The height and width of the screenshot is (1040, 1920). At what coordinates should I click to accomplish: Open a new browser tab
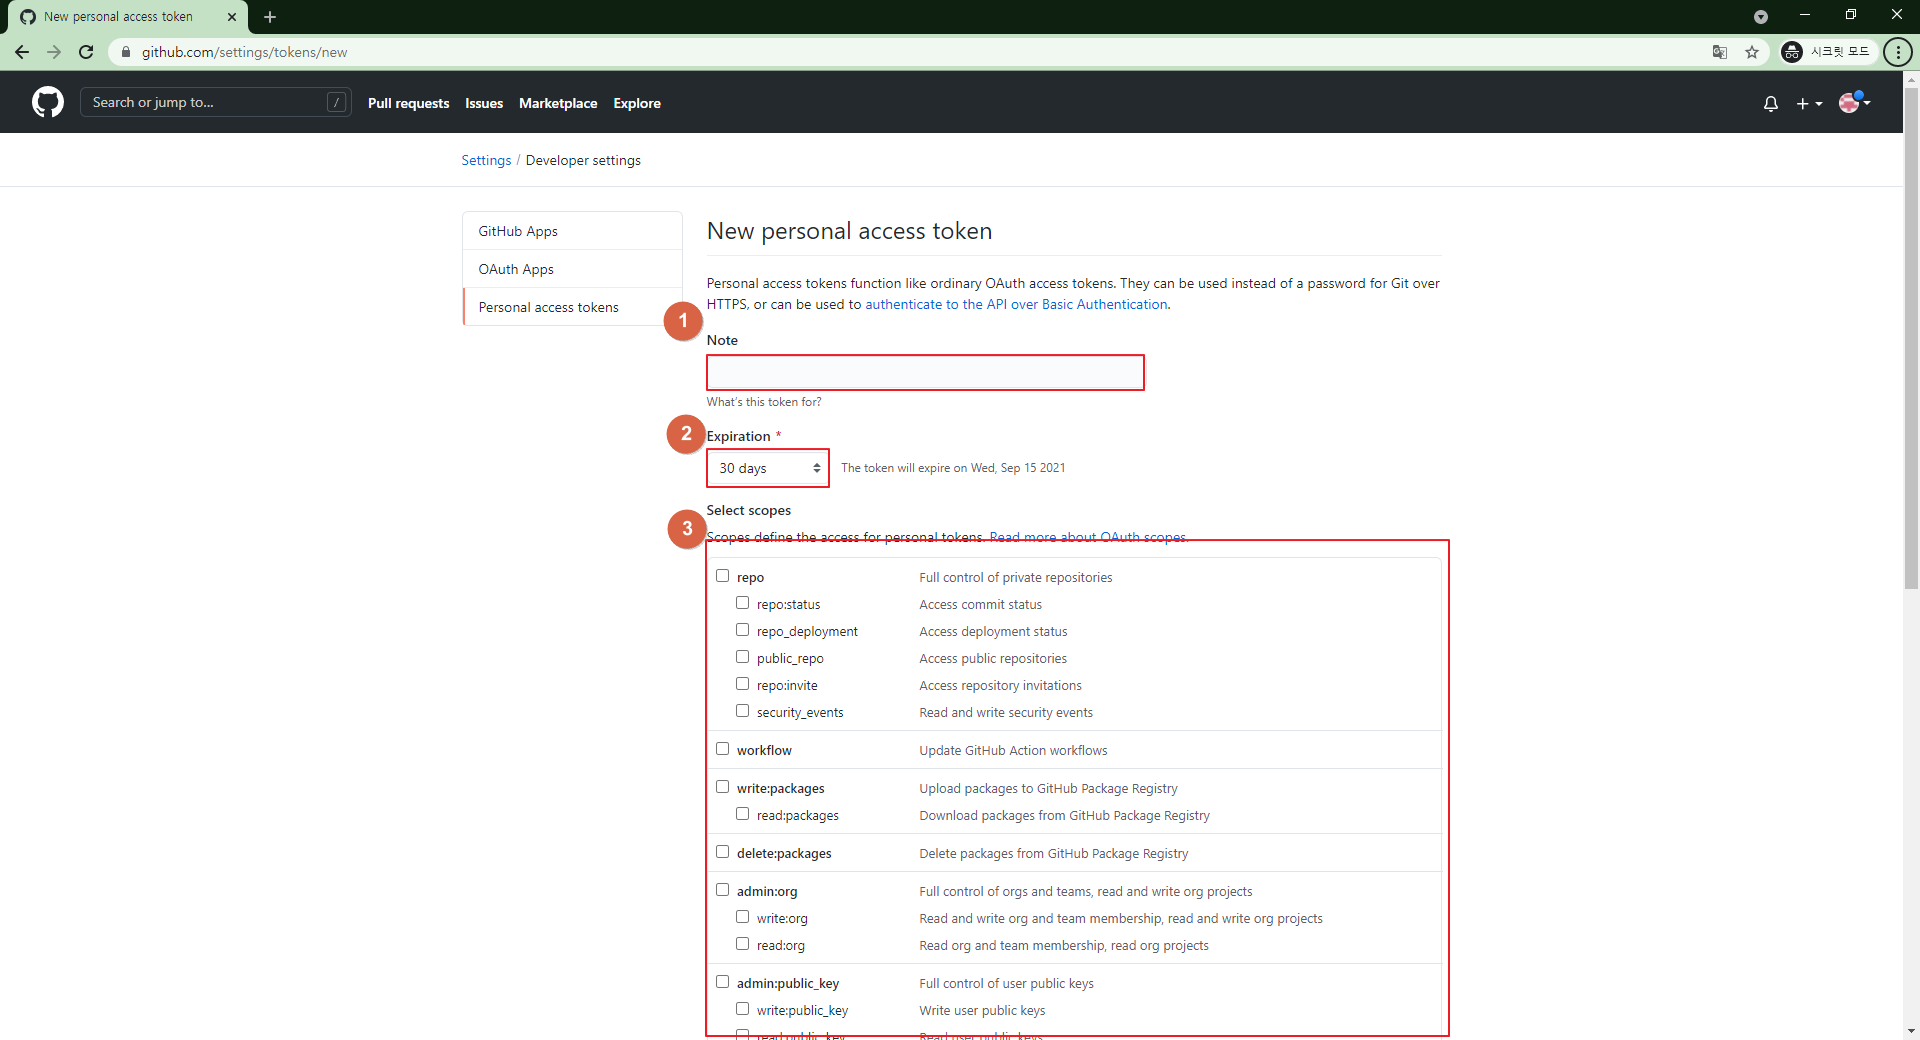(x=270, y=17)
